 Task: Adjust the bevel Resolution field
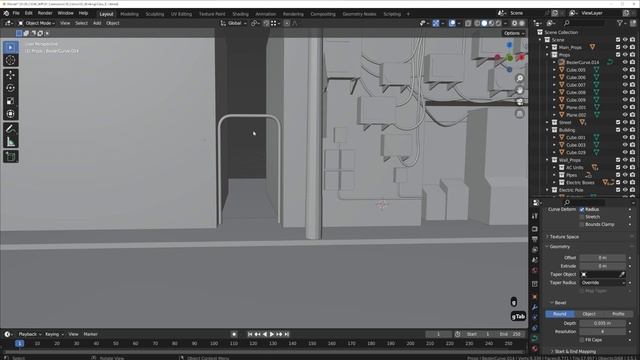point(602,331)
